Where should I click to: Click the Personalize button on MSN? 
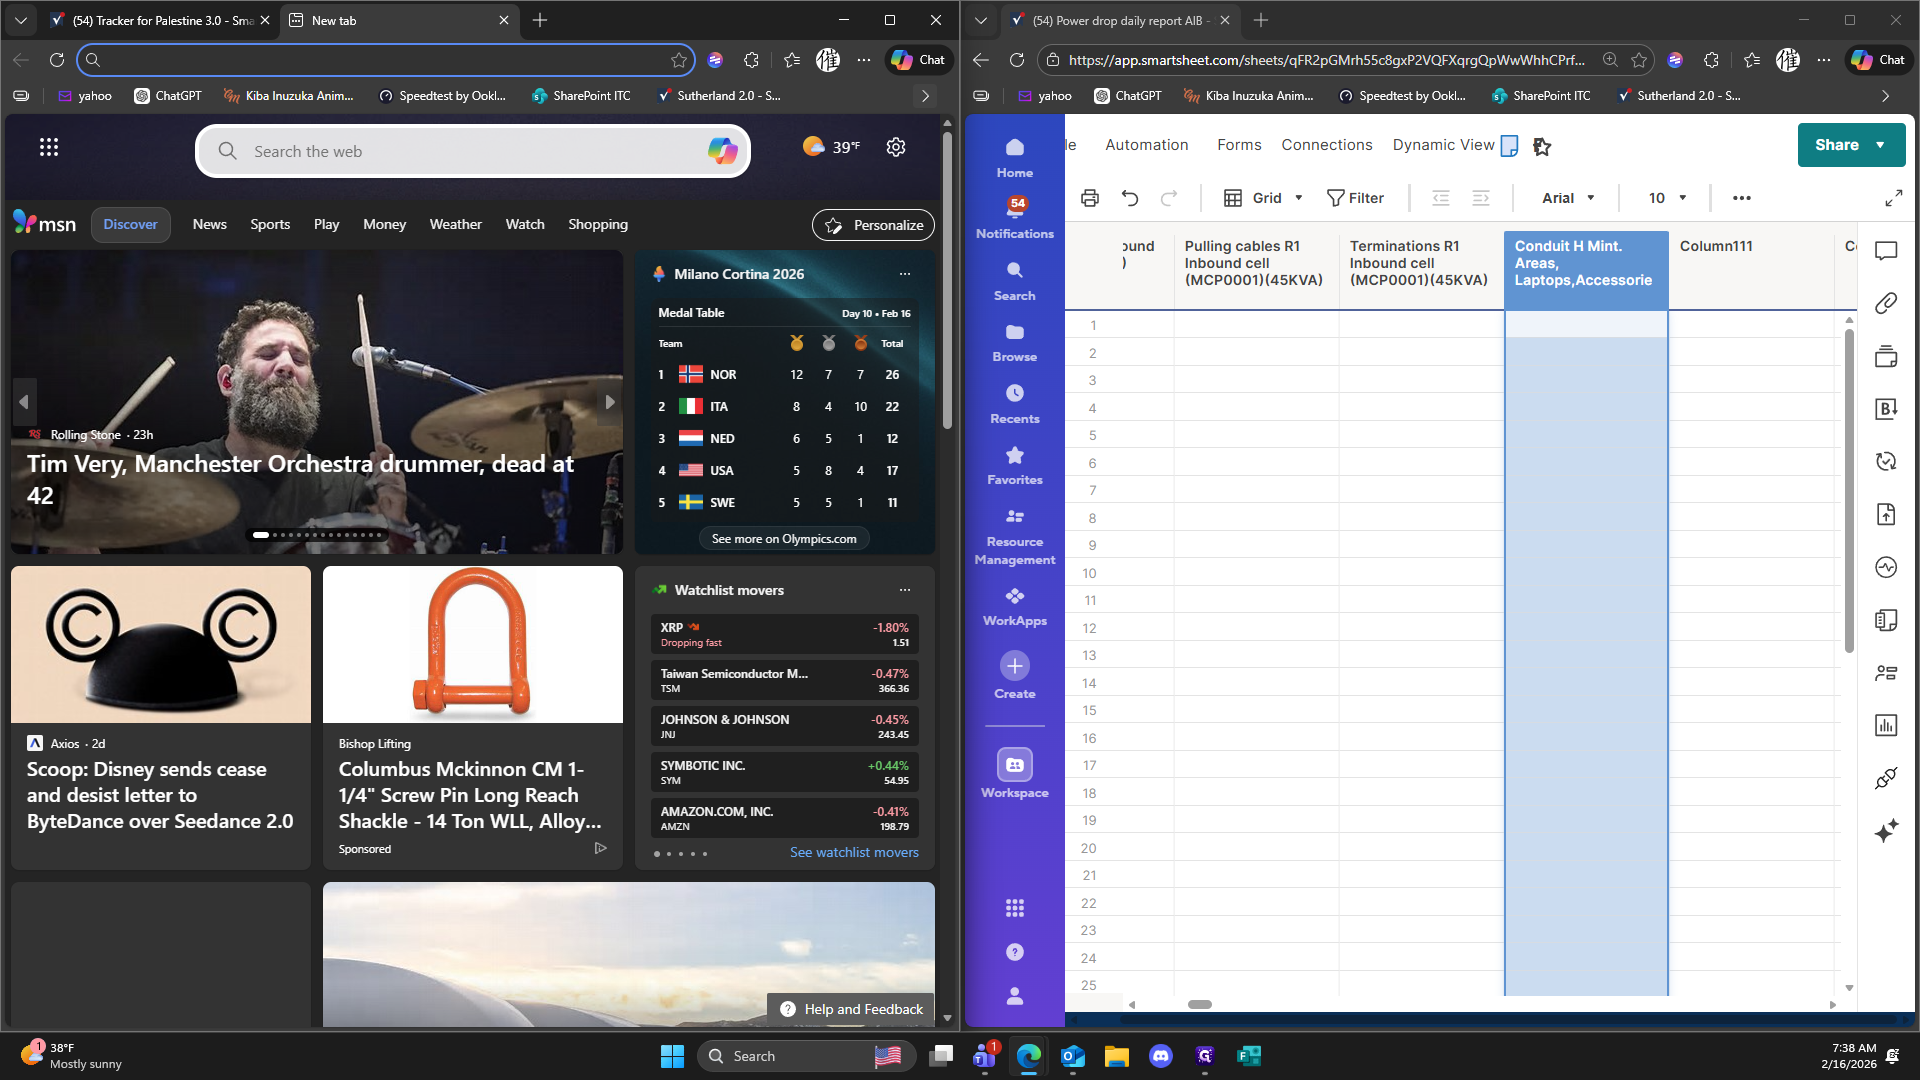[x=873, y=225]
